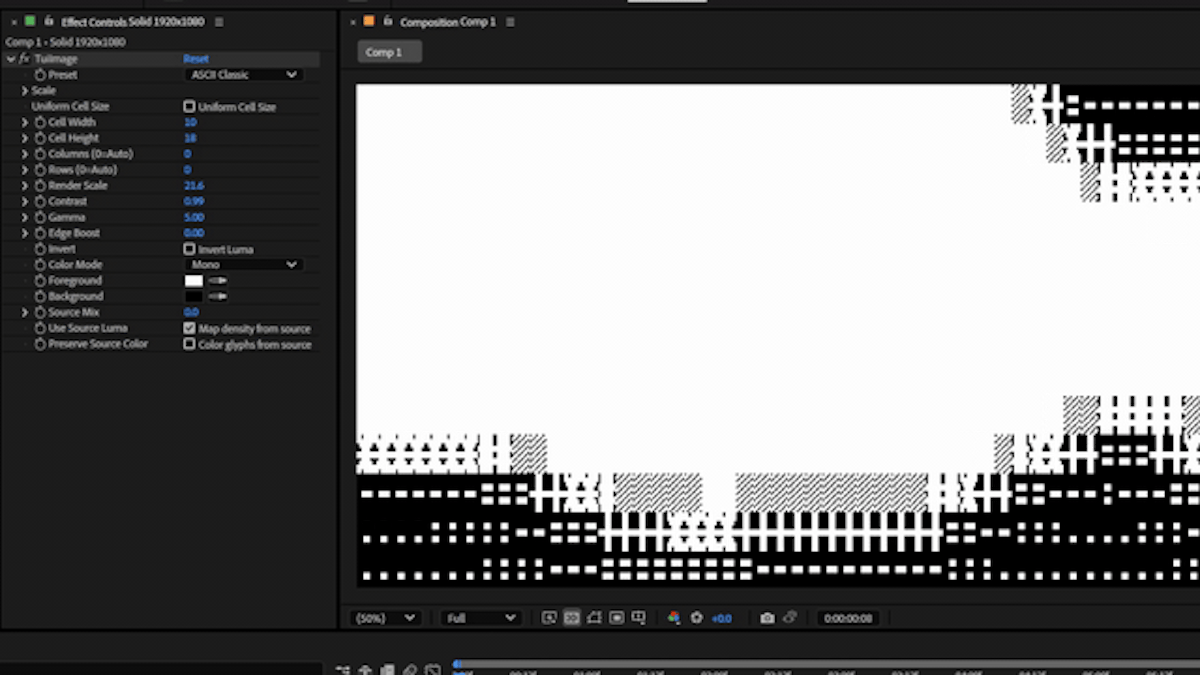Take a snapshot with the camera icon
Screen dimensions: 1200x675
pyautogui.click(x=767, y=618)
